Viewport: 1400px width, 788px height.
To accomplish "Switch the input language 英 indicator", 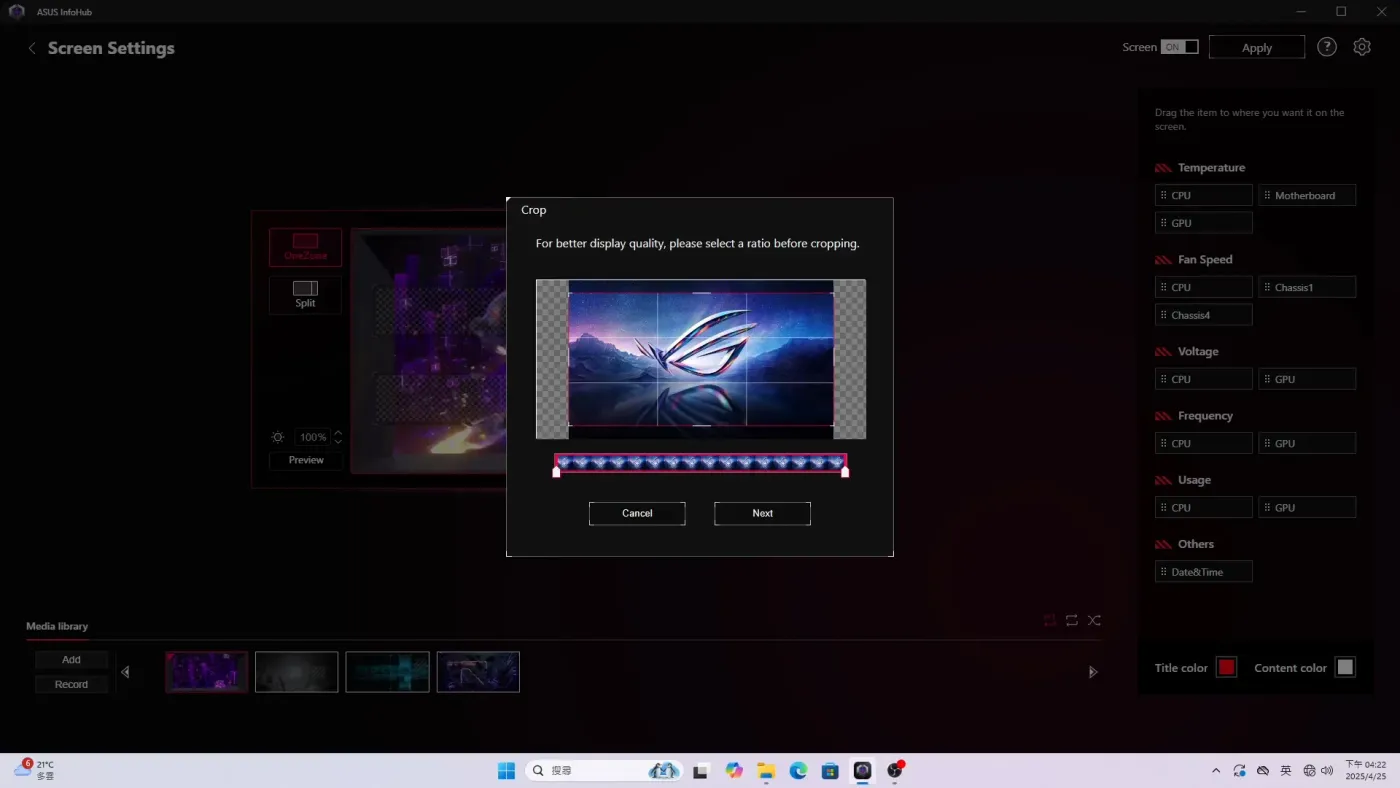I will 1286,771.
